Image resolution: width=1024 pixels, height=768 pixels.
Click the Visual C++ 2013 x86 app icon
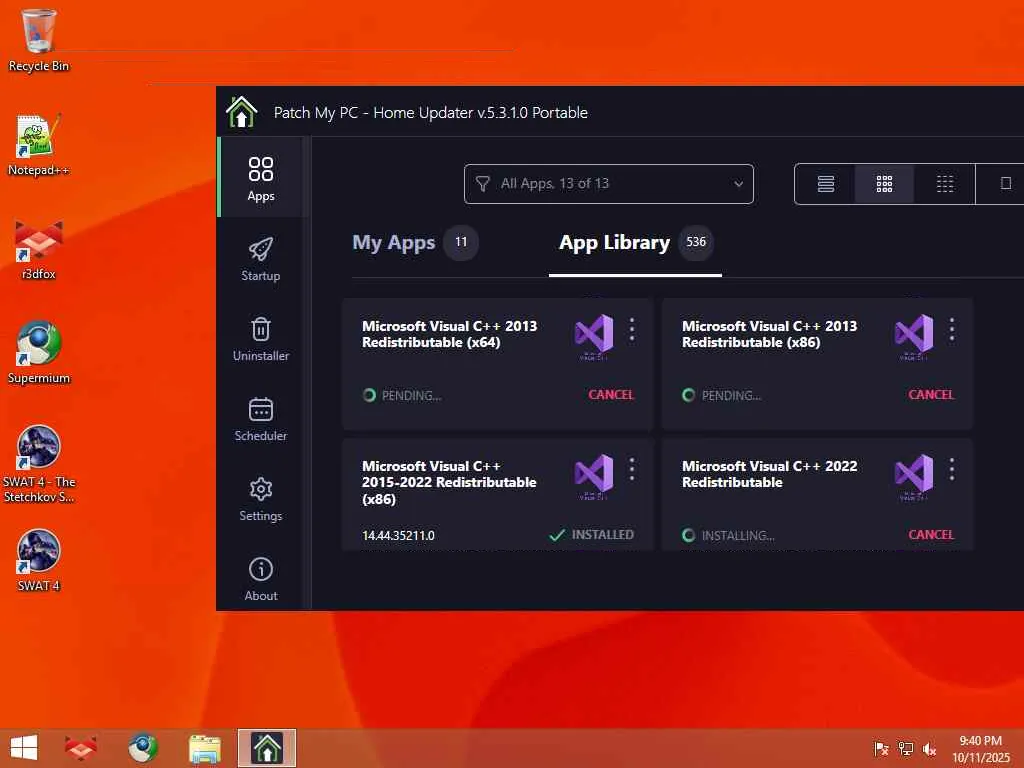(914, 336)
